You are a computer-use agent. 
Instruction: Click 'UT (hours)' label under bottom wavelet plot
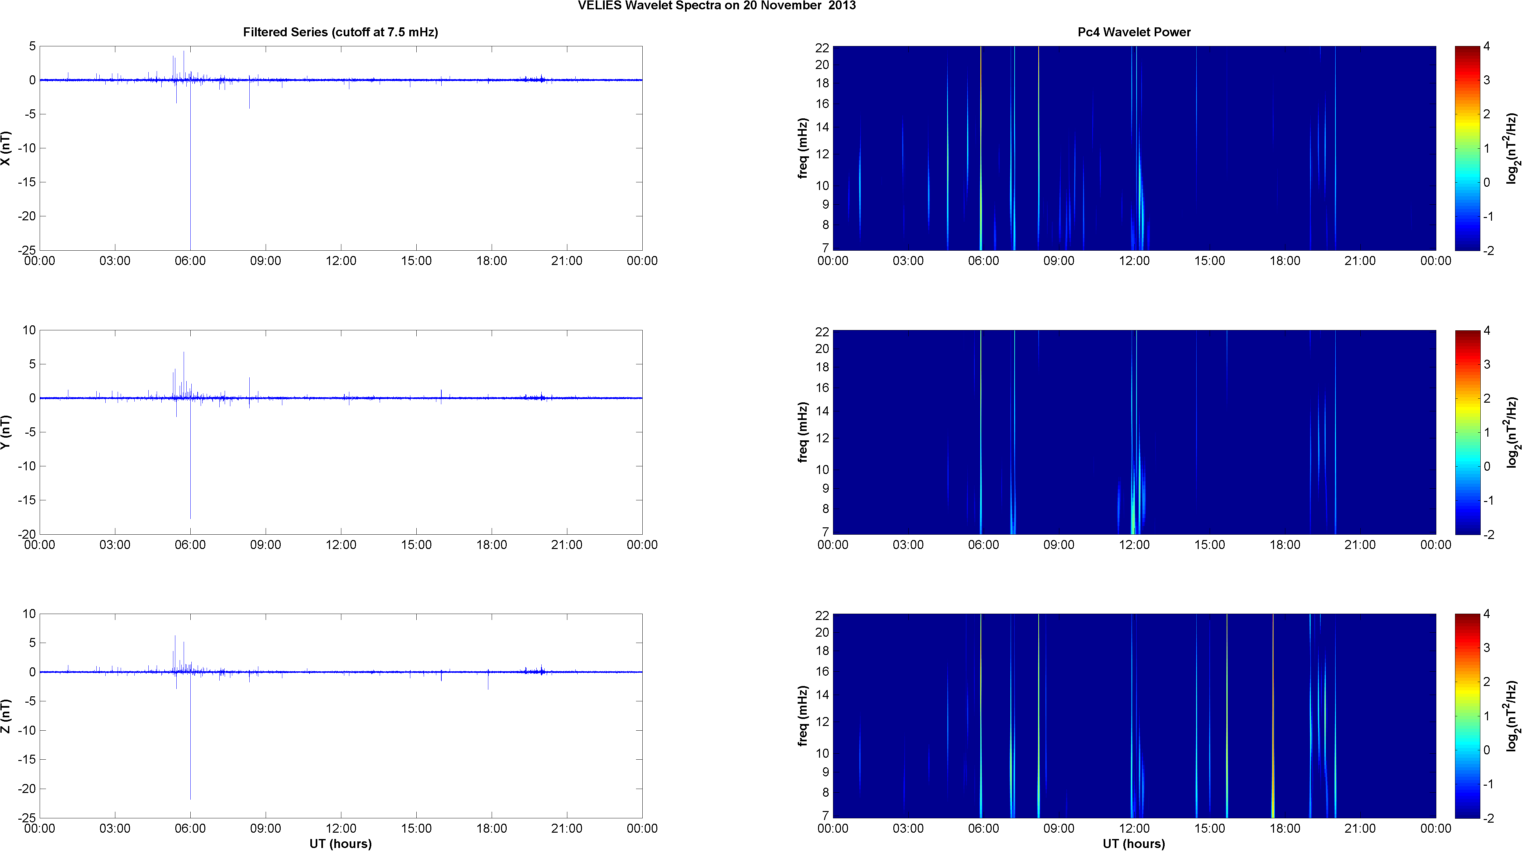pyautogui.click(x=1134, y=844)
